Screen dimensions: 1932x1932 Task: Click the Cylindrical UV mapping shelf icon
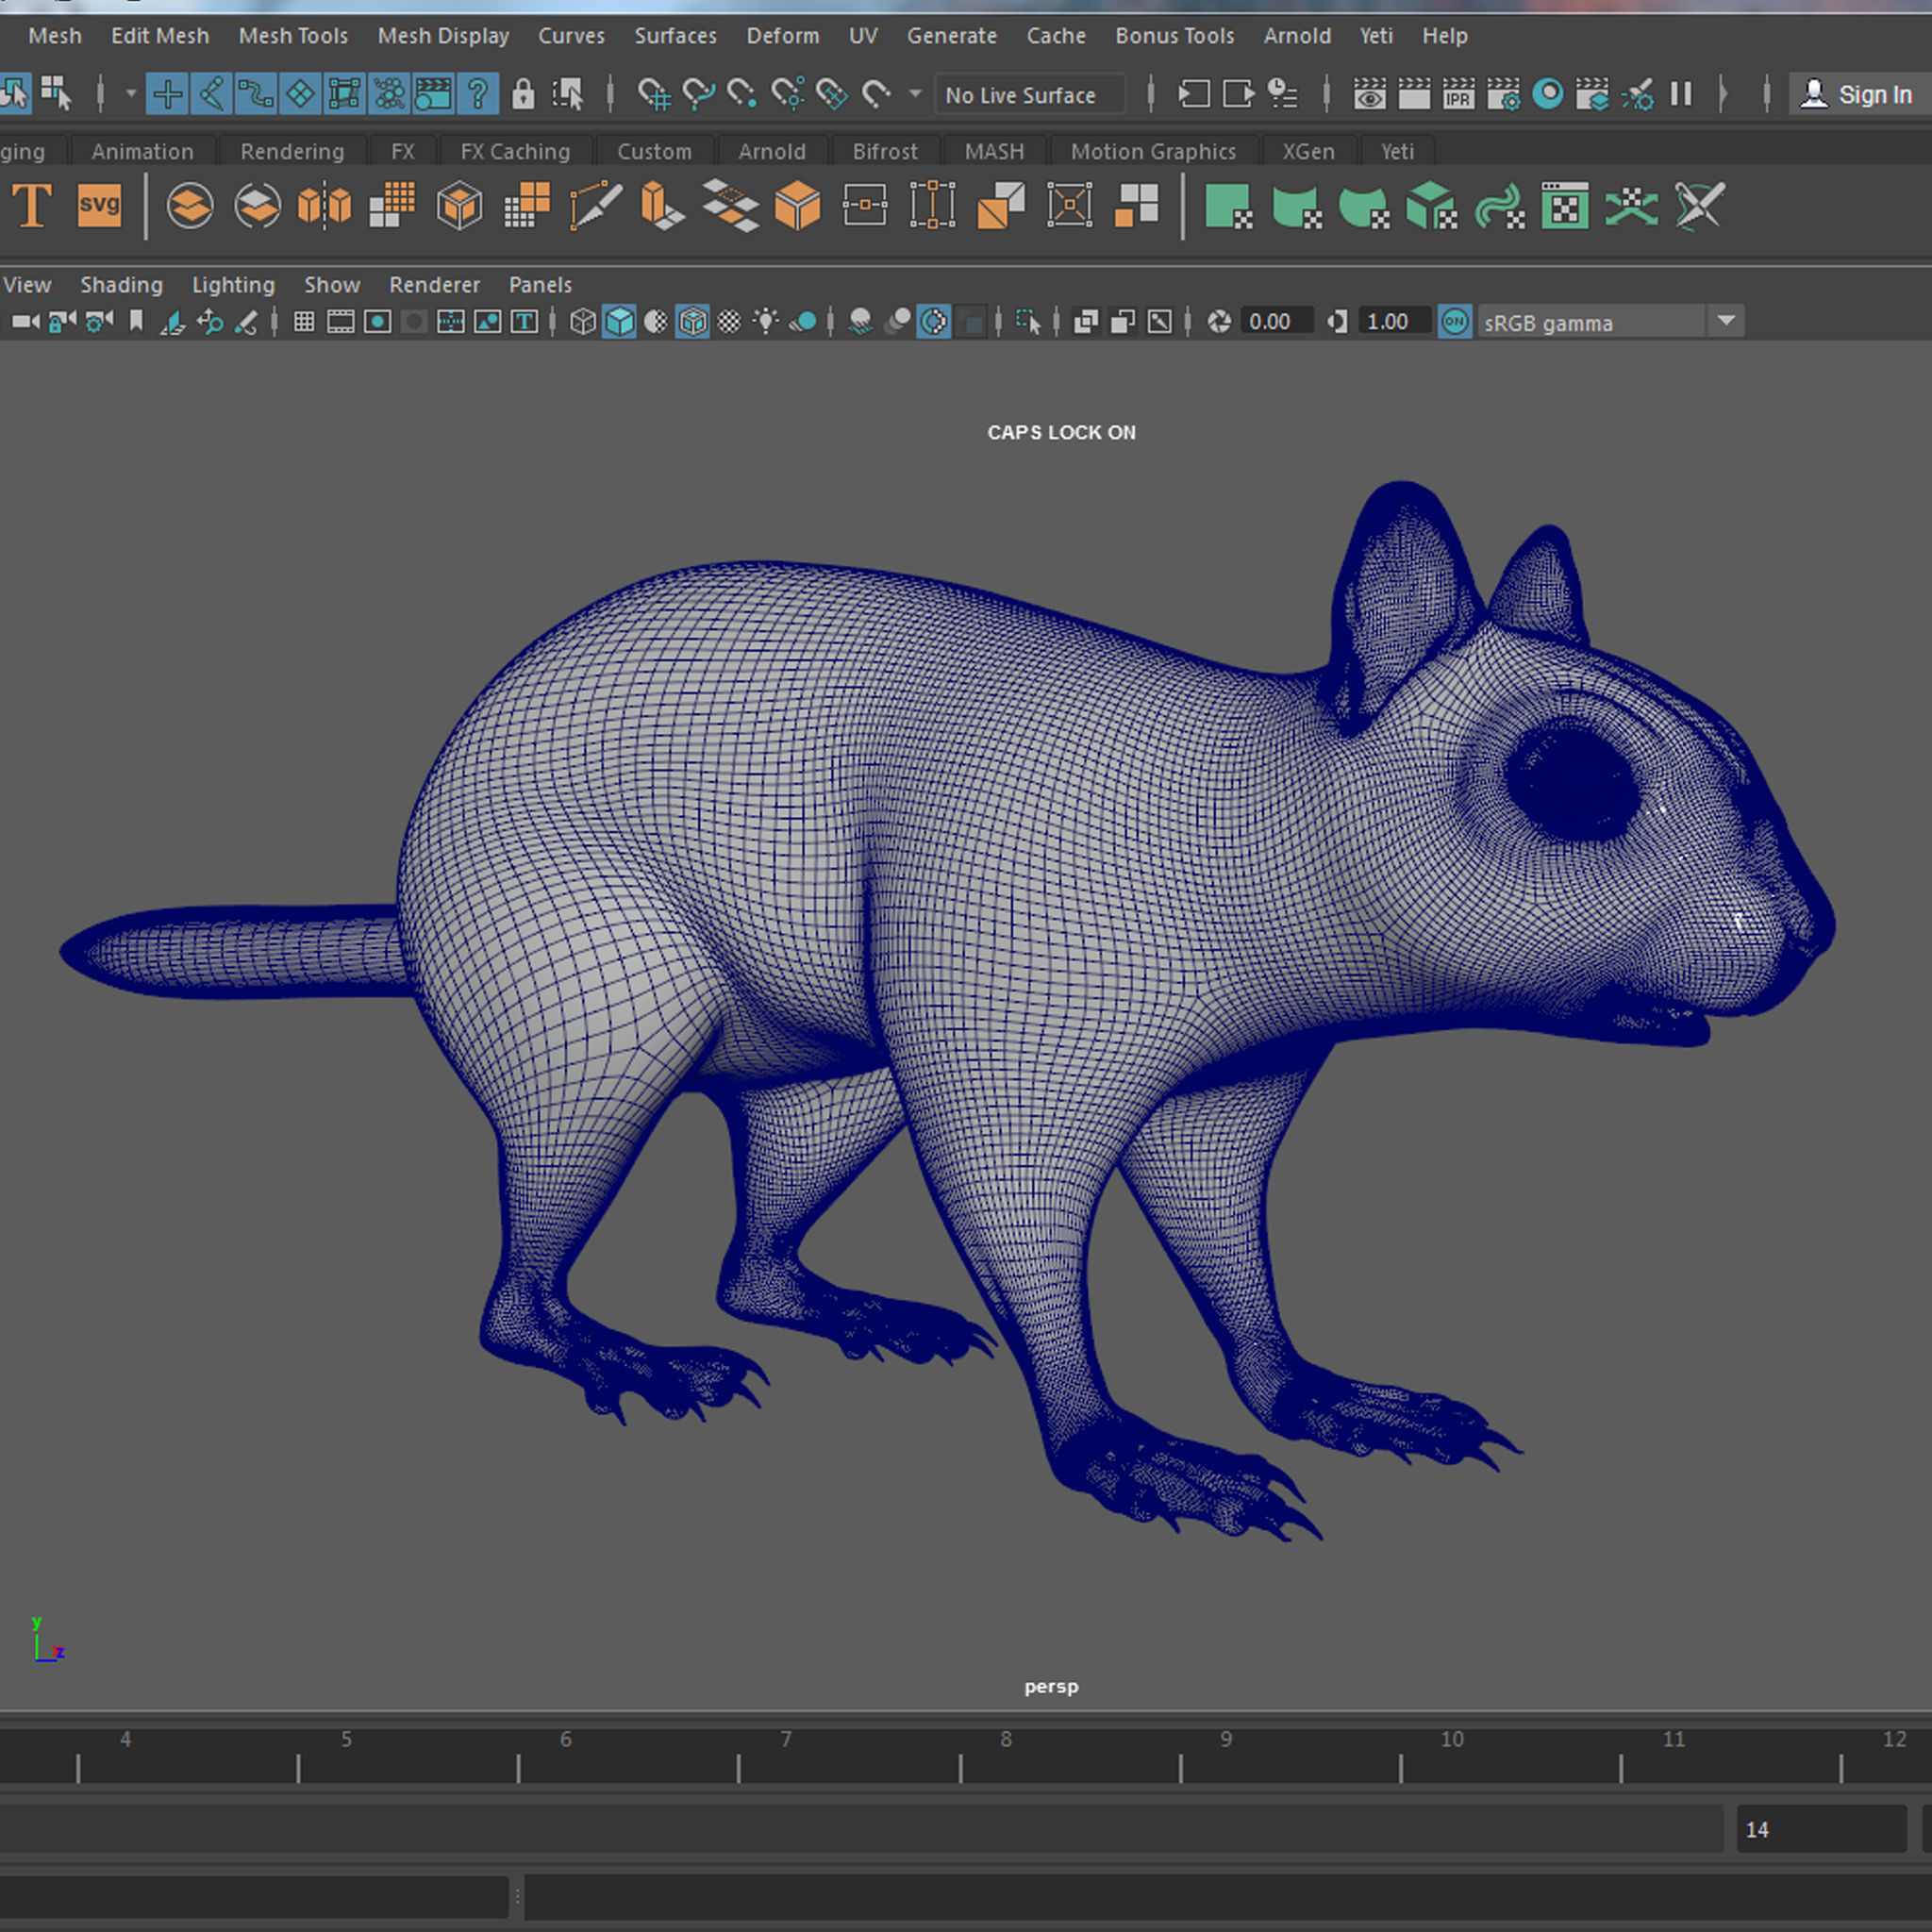tap(1297, 206)
